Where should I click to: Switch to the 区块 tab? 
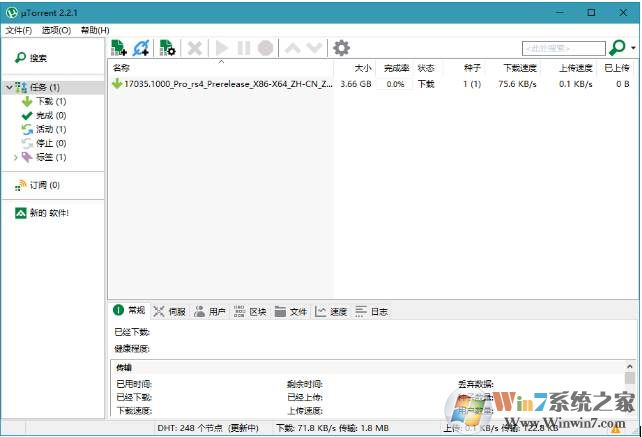(250, 312)
